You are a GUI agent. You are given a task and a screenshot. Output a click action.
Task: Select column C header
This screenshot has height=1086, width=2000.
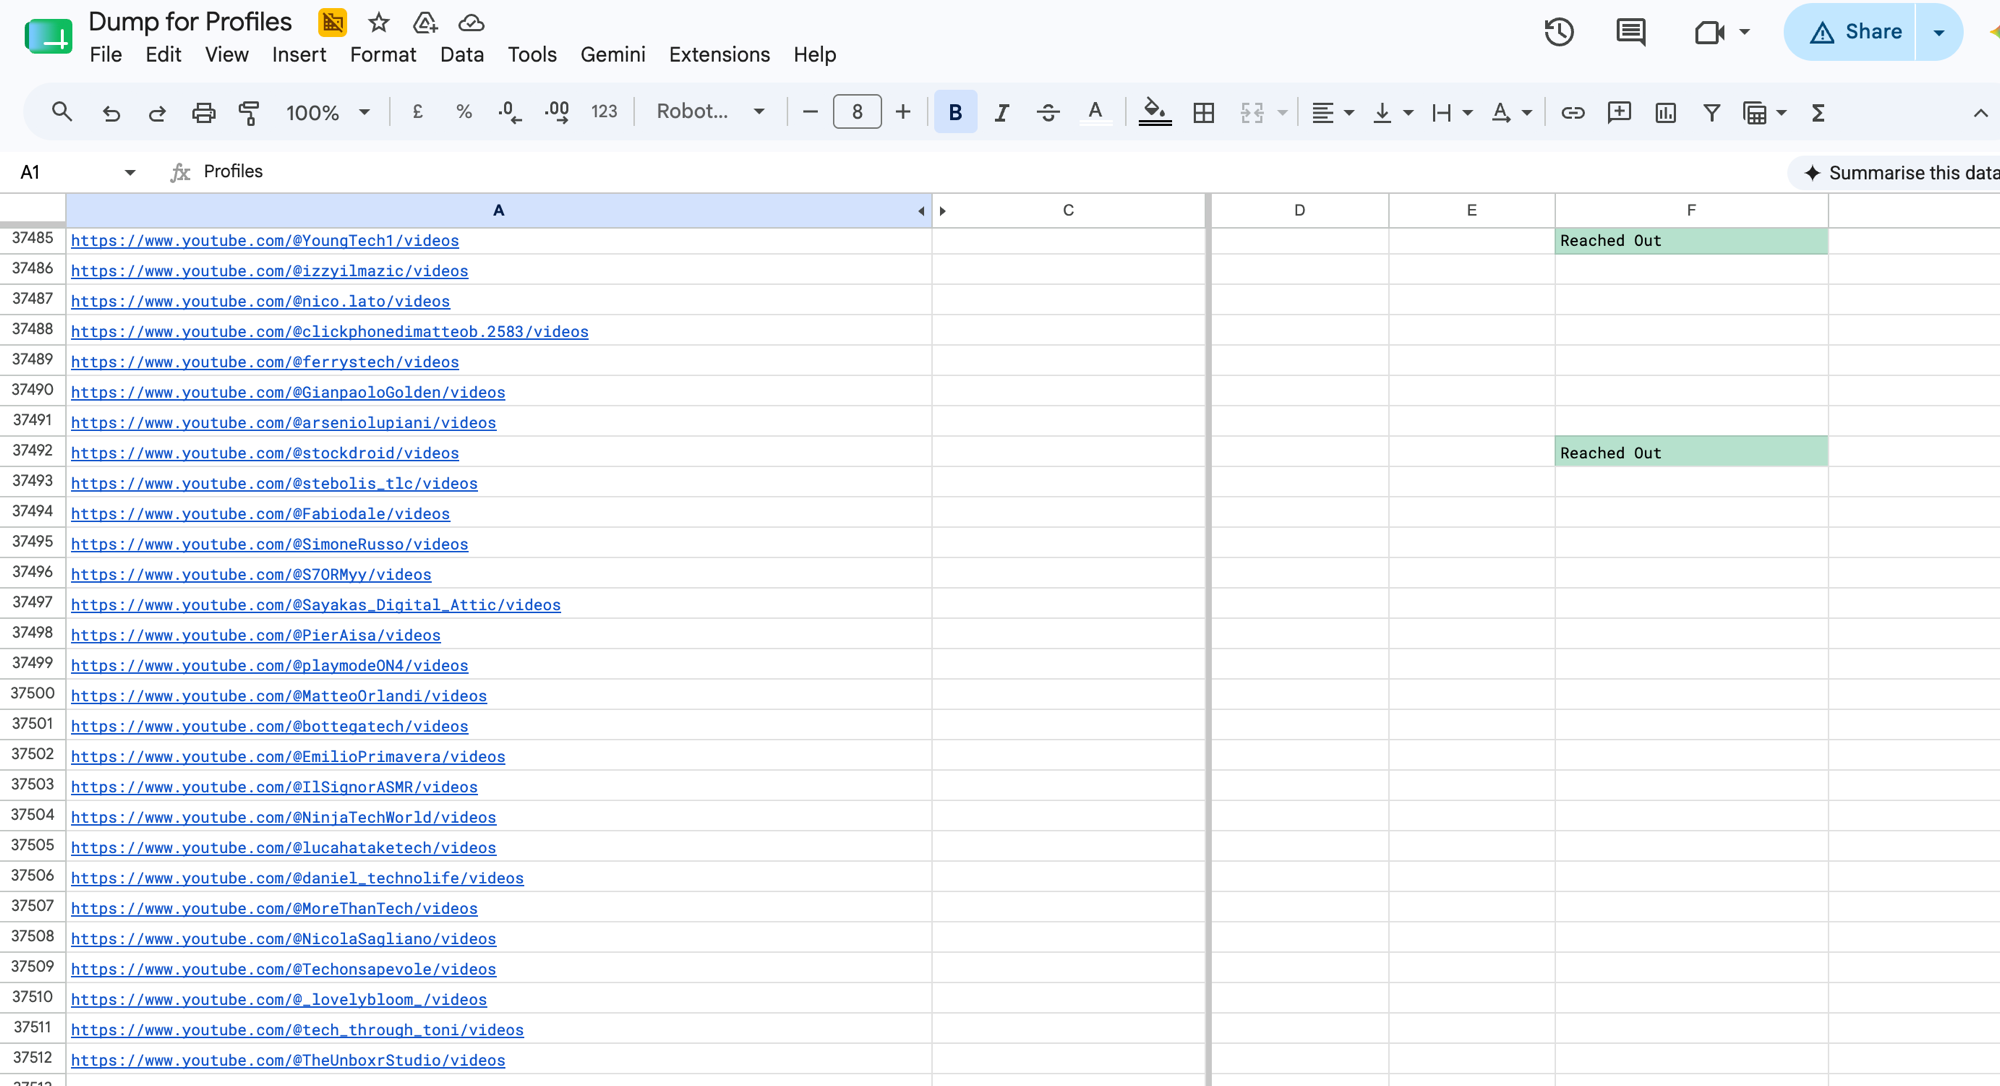click(1068, 210)
